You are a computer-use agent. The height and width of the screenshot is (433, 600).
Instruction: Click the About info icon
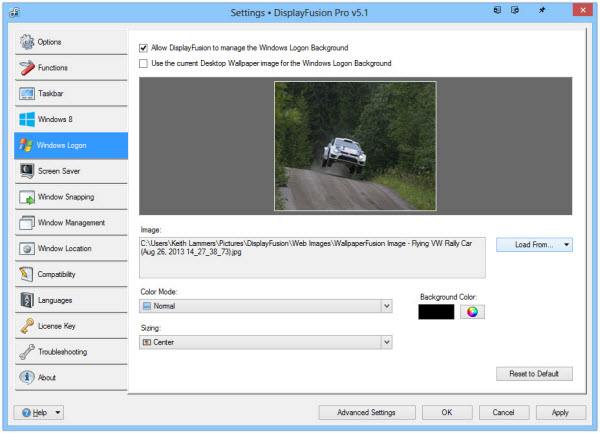click(x=27, y=378)
